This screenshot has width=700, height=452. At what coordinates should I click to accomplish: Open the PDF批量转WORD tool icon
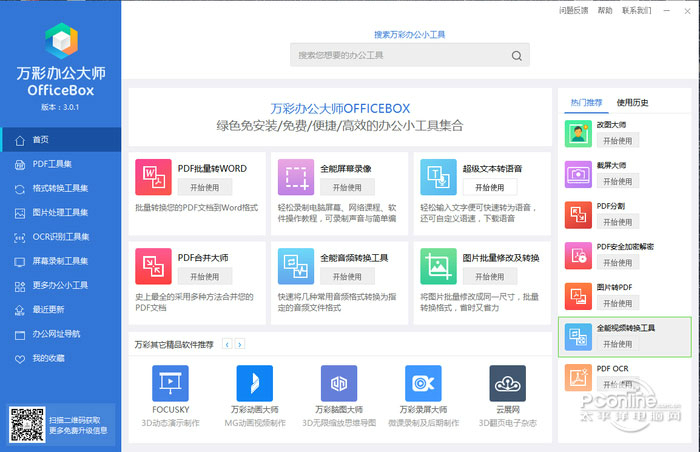tap(154, 176)
